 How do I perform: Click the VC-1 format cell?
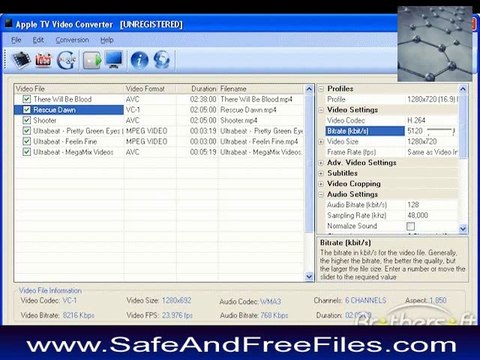coord(133,110)
